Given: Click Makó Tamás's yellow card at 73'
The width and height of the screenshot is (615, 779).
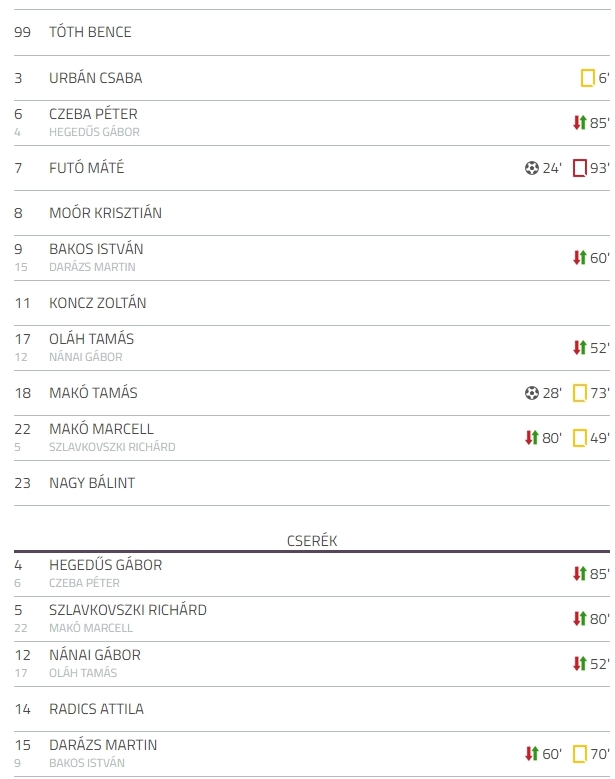Looking at the screenshot, I should point(580,393).
